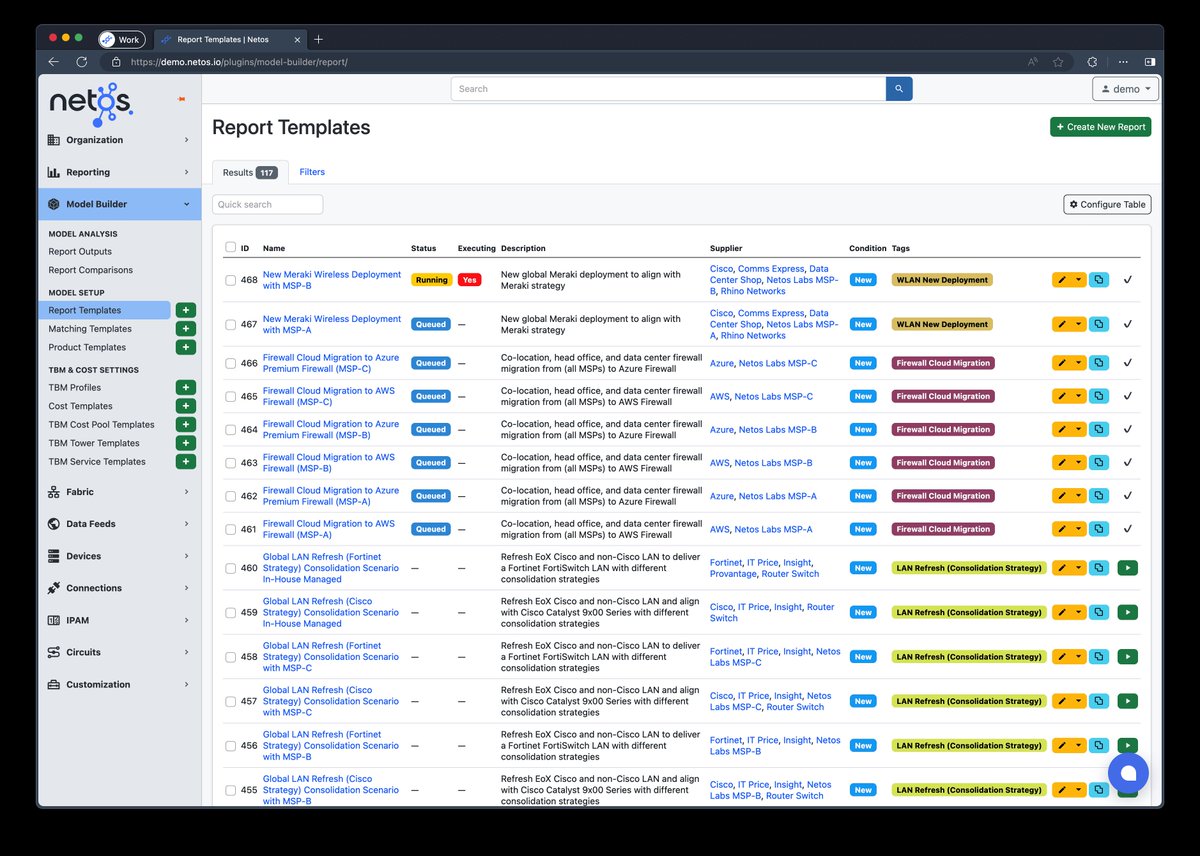
Task: Clone report 463 with the copy icon
Action: click(1099, 462)
